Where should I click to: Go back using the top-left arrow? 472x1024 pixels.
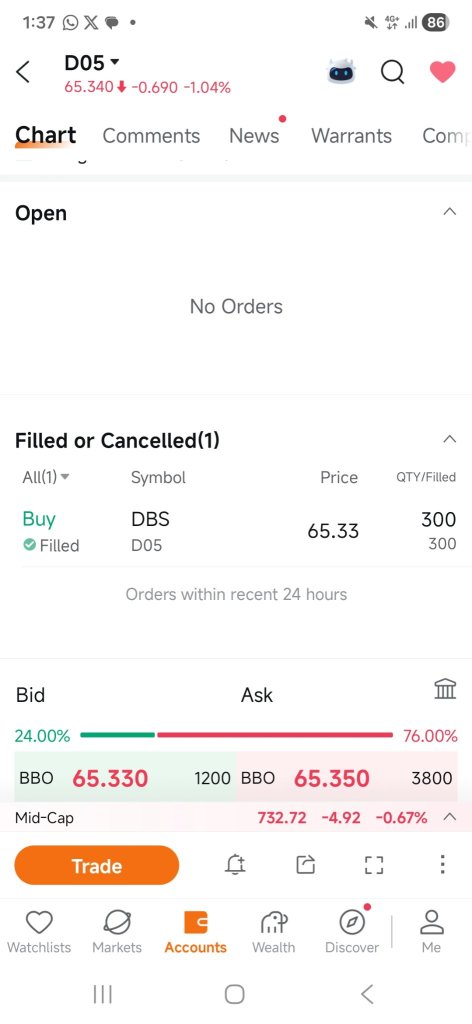click(x=24, y=72)
